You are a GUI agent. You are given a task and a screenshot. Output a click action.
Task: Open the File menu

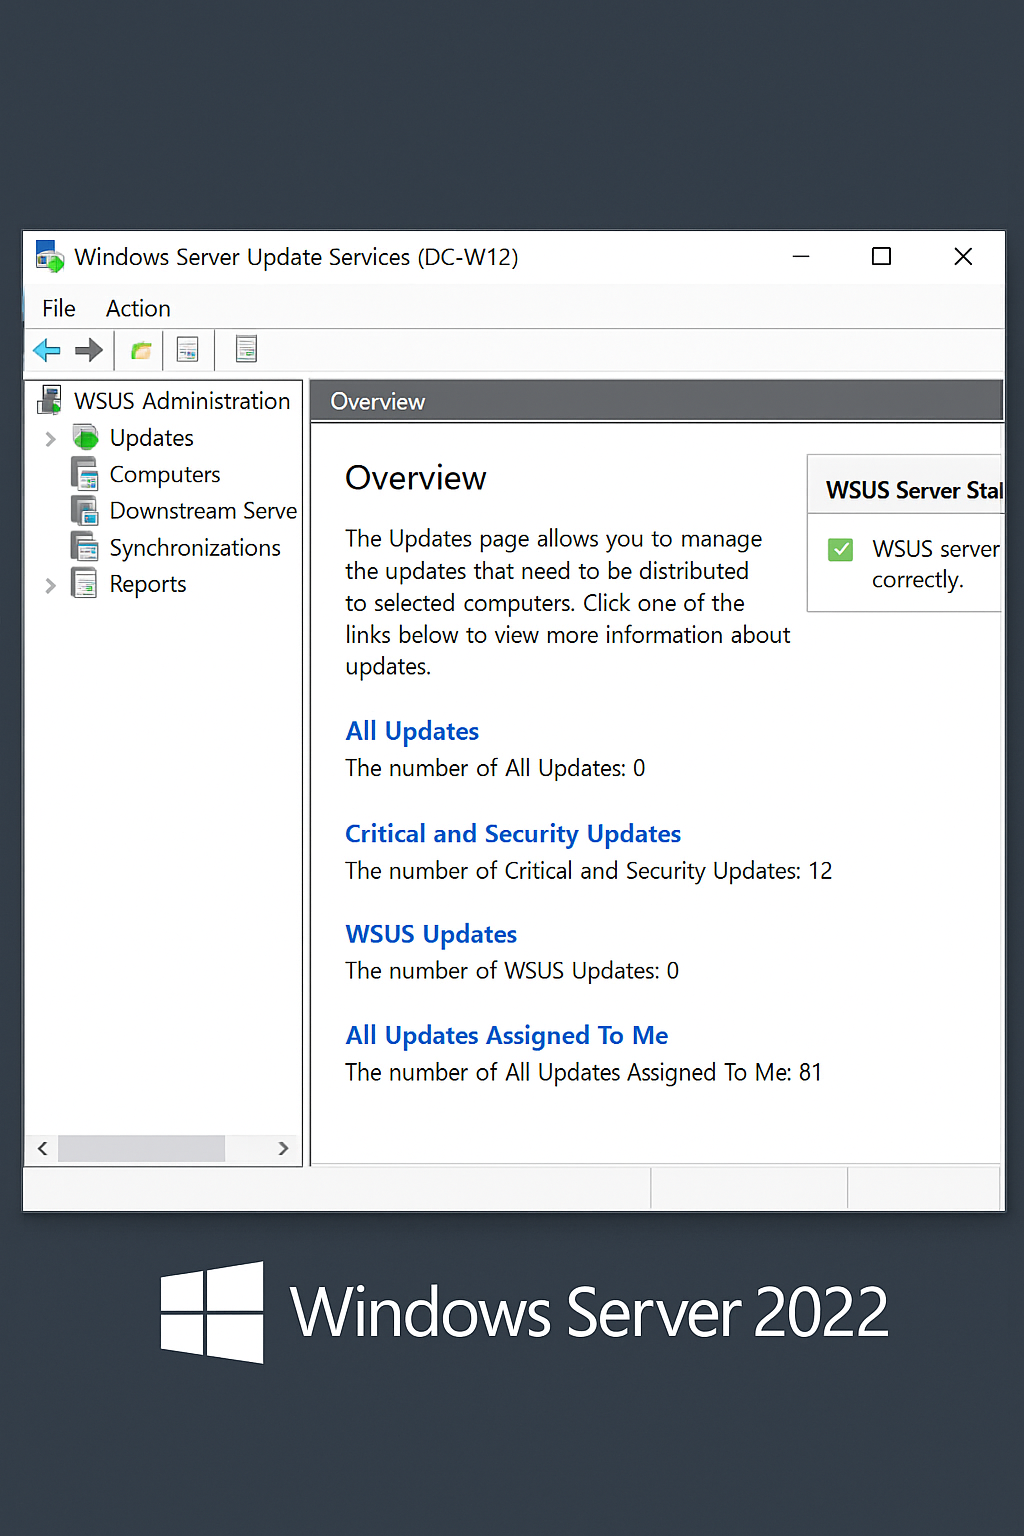(x=58, y=308)
